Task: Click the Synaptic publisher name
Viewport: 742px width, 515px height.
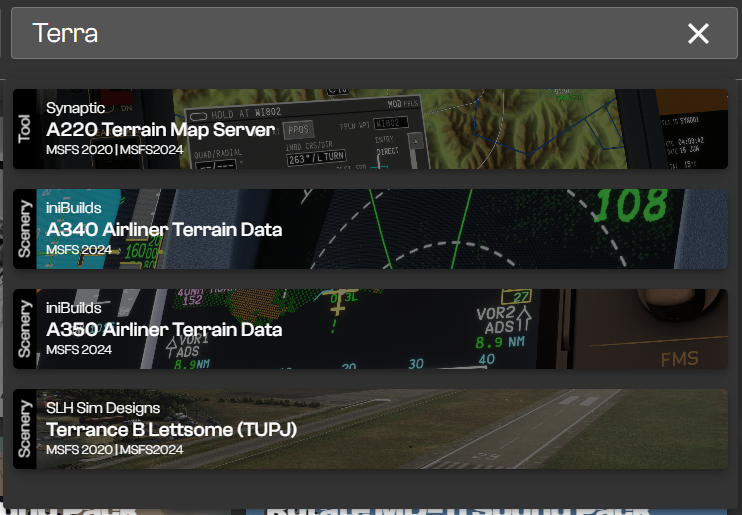Action: (75, 108)
